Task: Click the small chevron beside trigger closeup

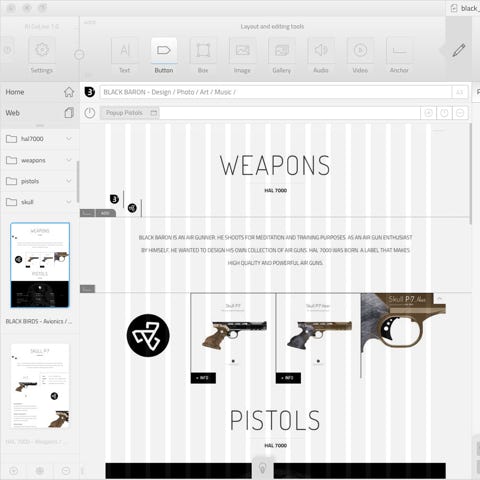Action: 440,298
